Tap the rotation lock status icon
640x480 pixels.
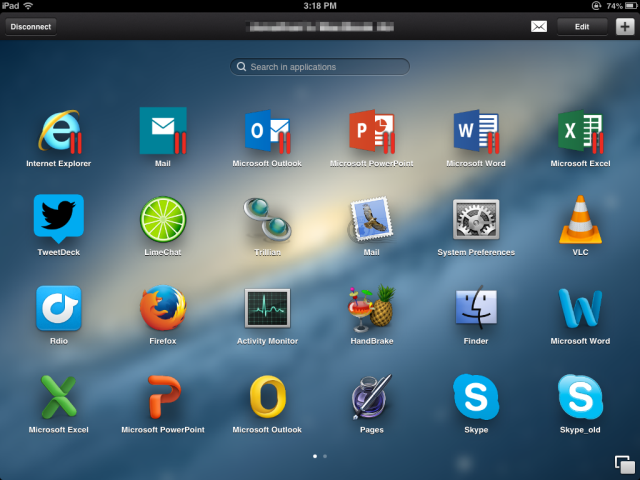click(x=596, y=6)
